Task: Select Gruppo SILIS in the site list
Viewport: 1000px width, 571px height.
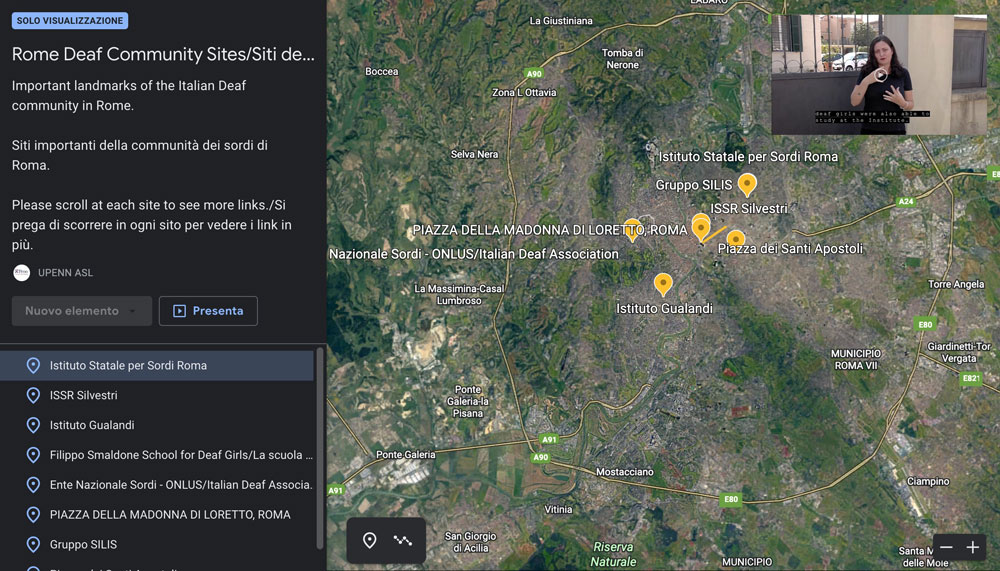Action: [x=157, y=544]
